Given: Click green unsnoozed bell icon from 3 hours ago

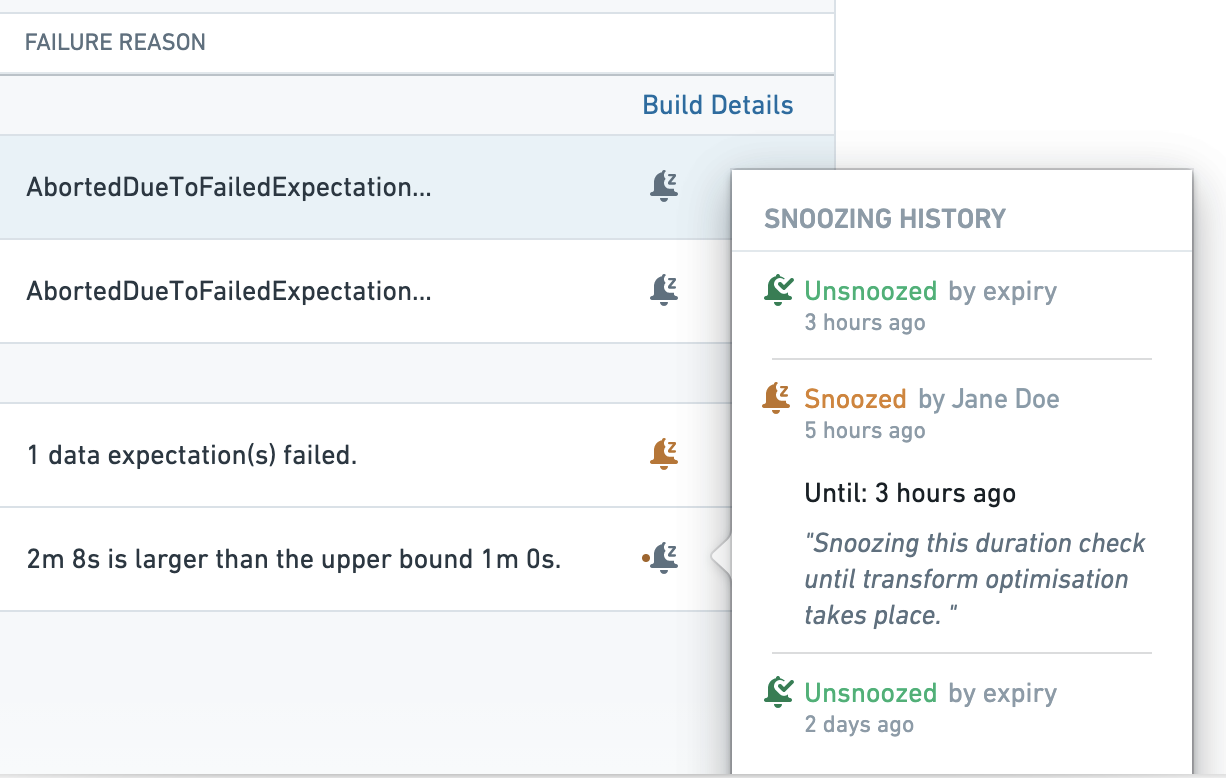Looking at the screenshot, I should 778,291.
